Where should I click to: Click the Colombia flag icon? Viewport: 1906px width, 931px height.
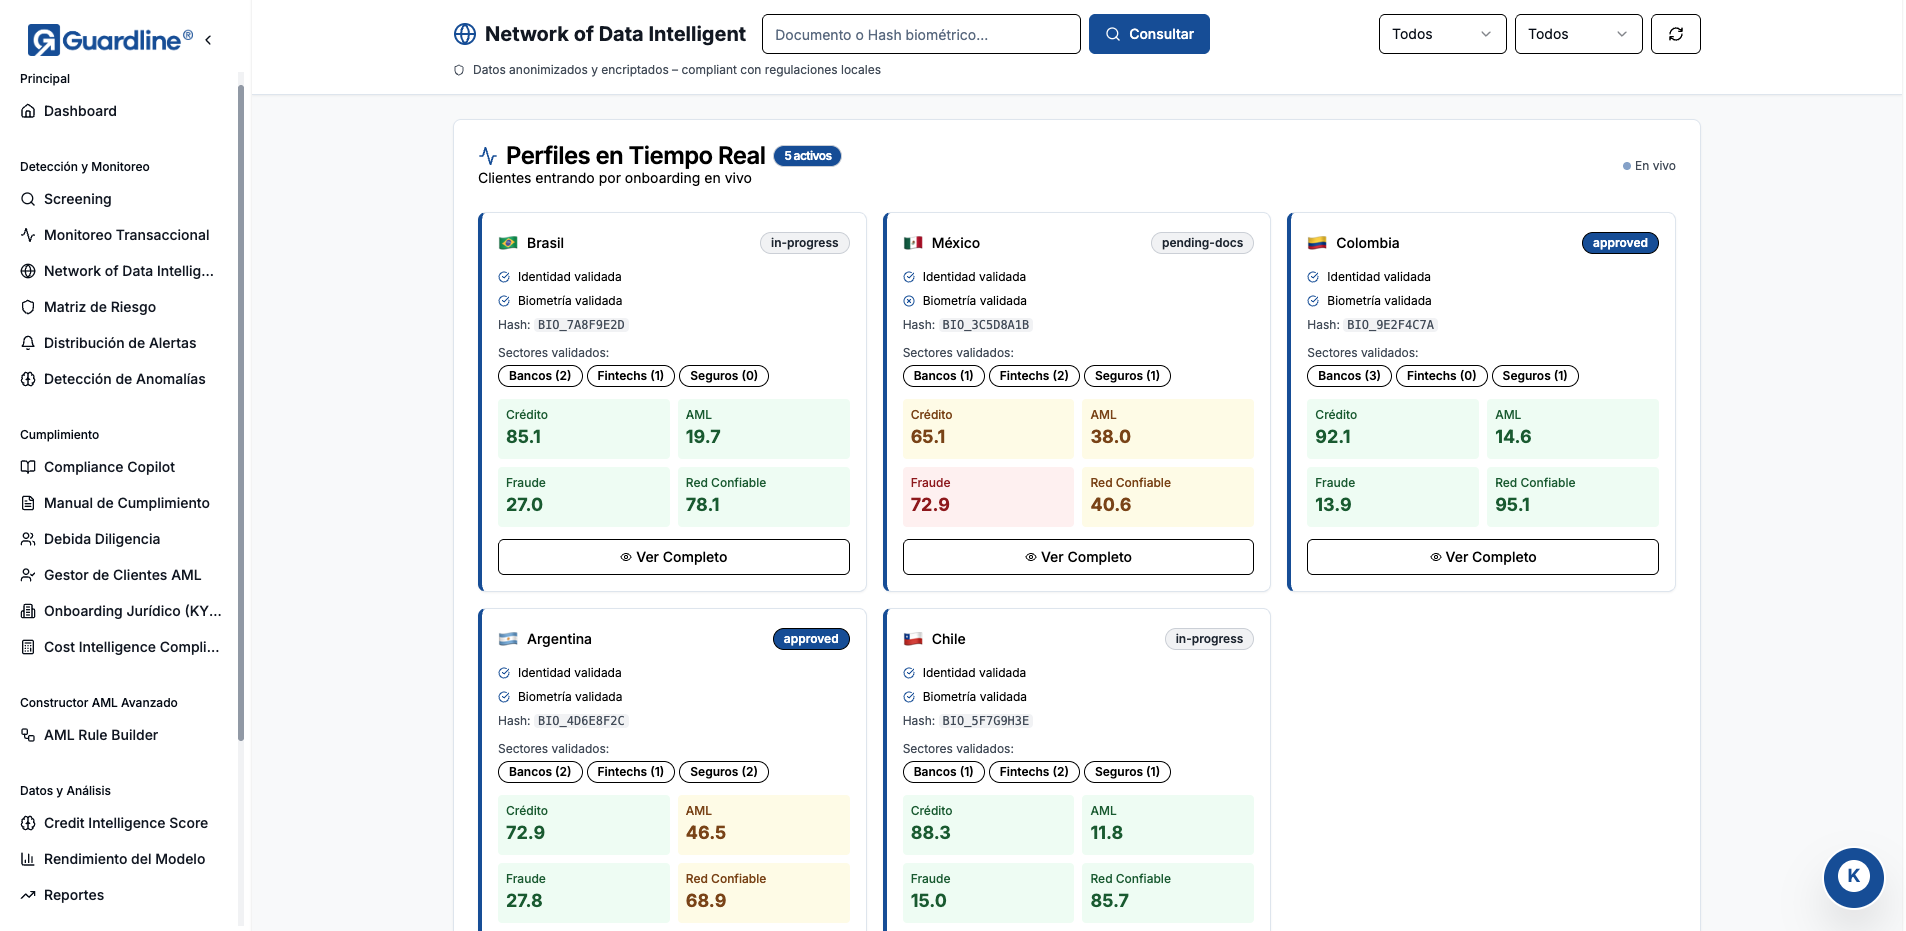click(x=1317, y=243)
